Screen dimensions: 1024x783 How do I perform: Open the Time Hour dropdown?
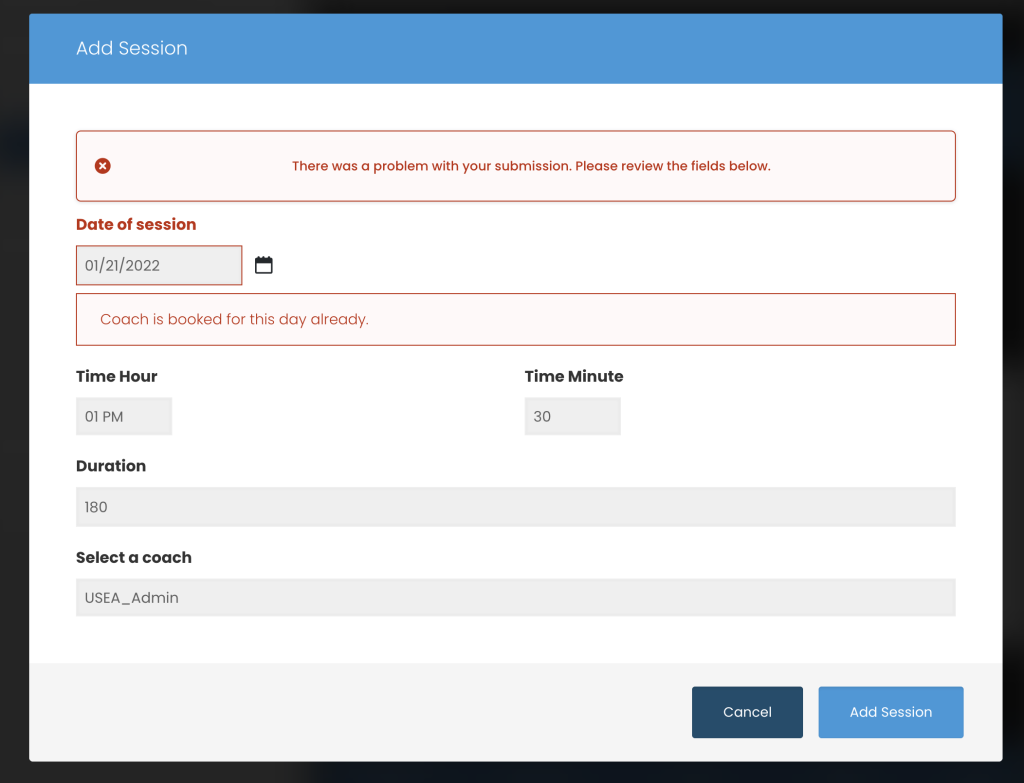click(124, 417)
